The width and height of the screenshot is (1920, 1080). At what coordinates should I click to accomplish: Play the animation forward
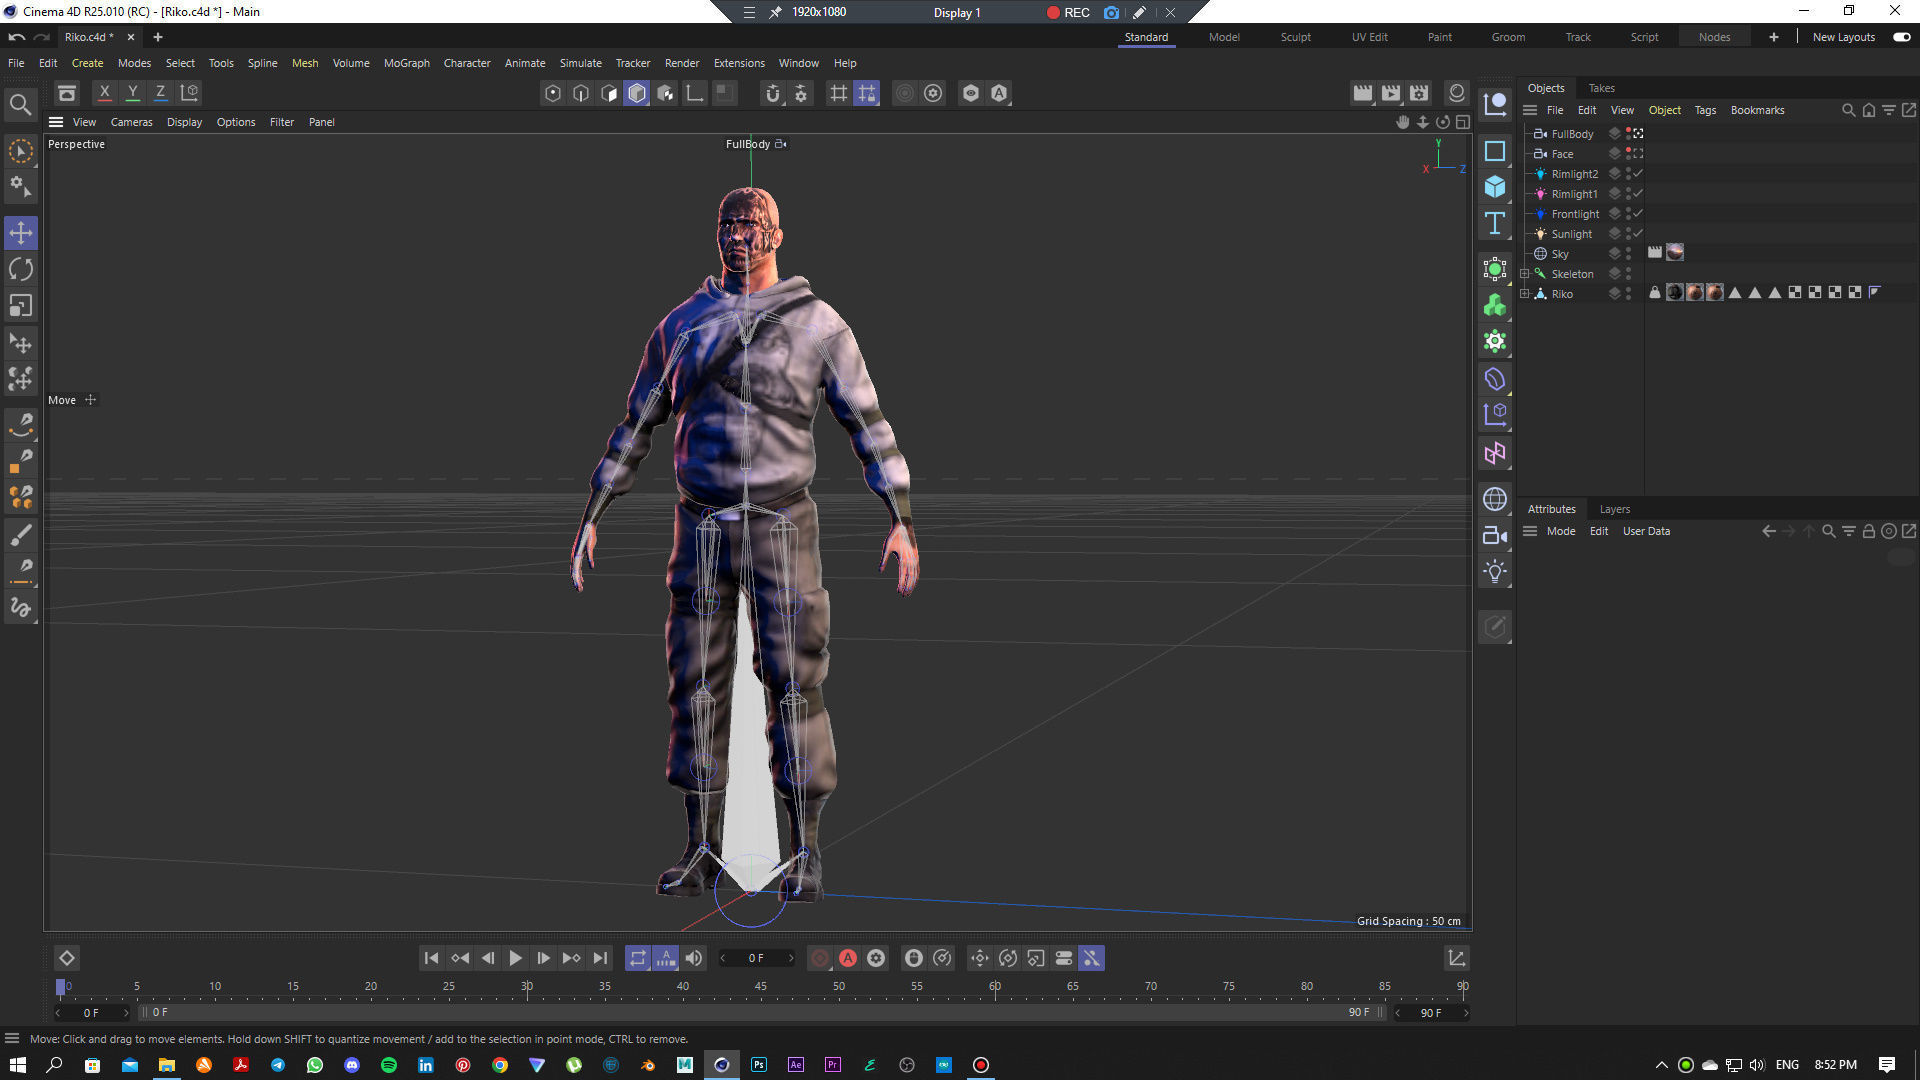pyautogui.click(x=515, y=958)
